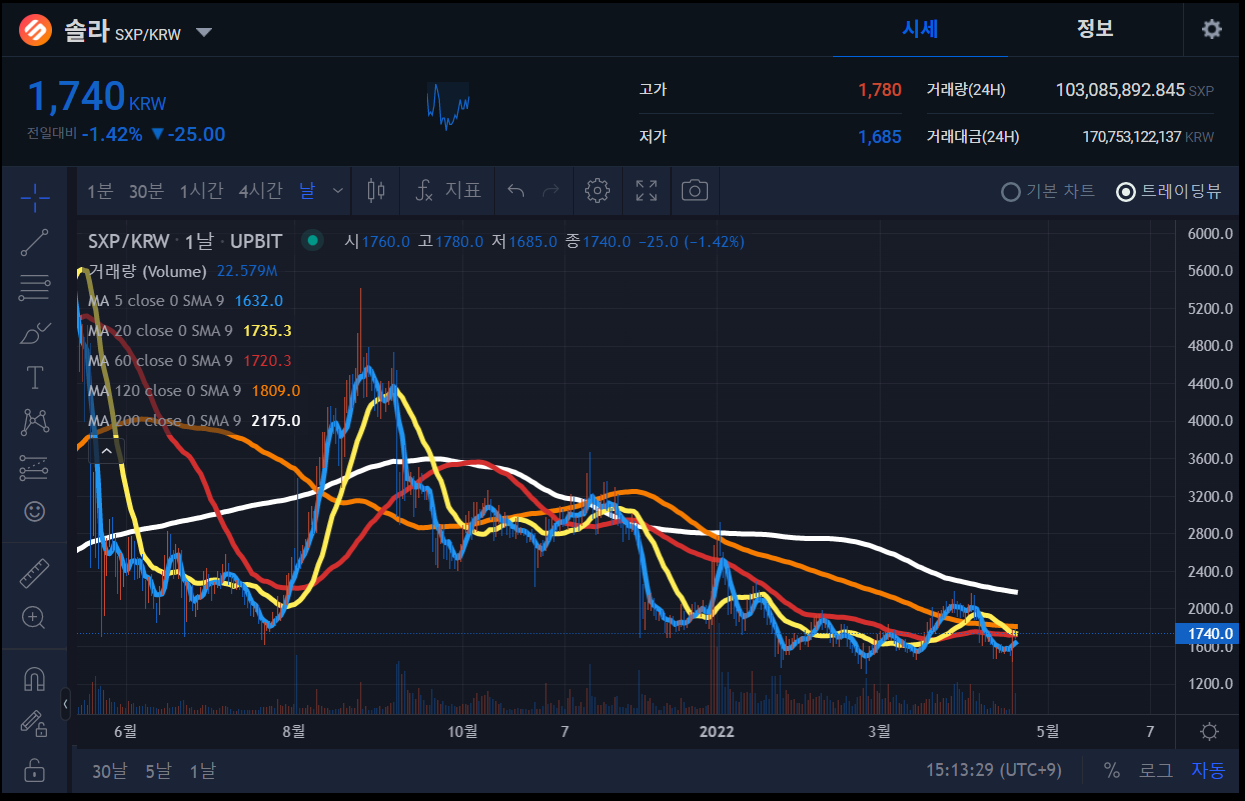Change candlestick chart type

coord(376,190)
